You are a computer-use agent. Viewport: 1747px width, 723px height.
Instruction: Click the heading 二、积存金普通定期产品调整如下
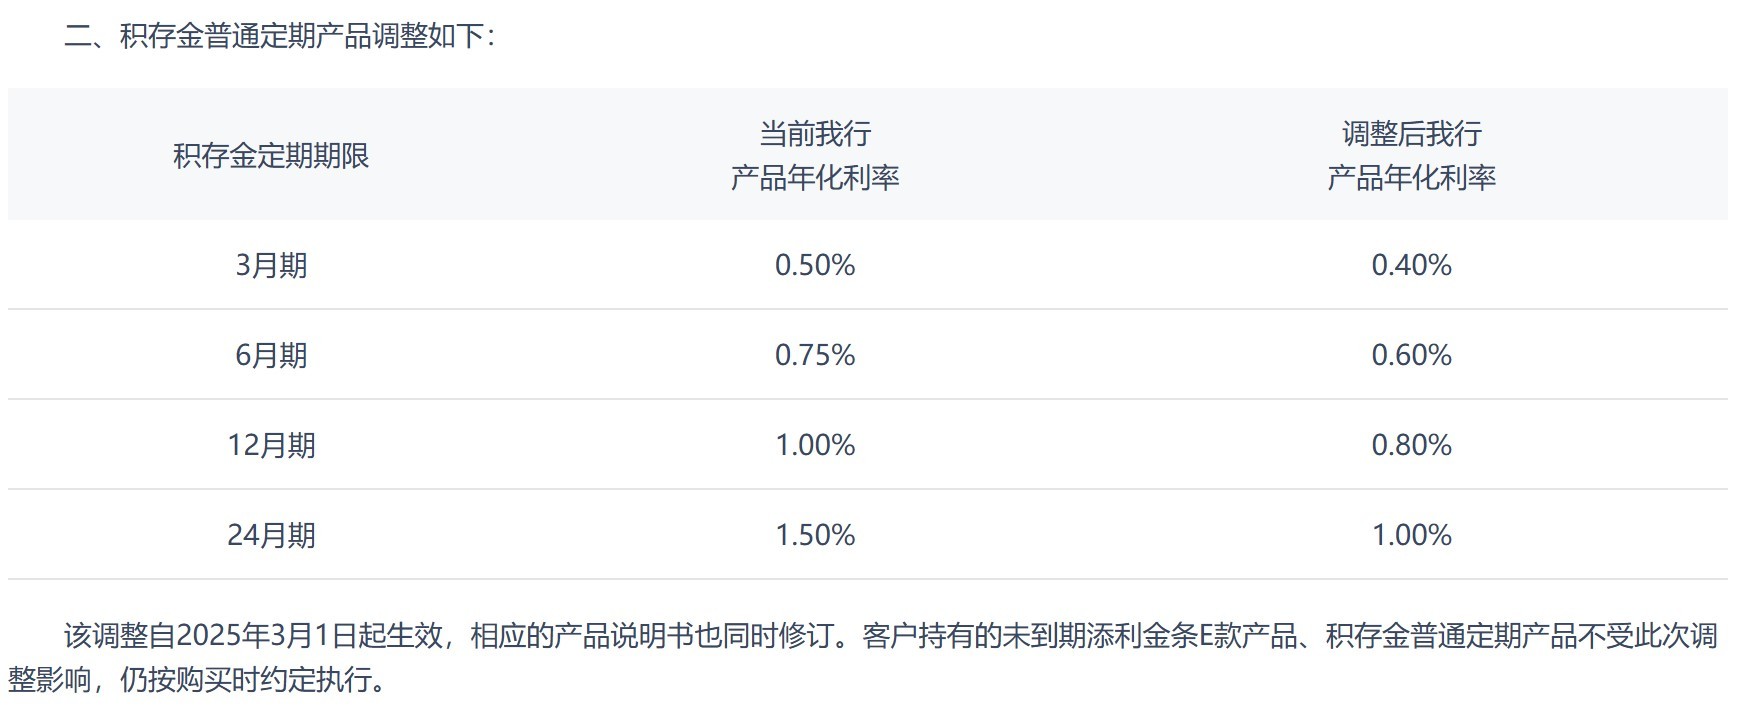click(280, 36)
